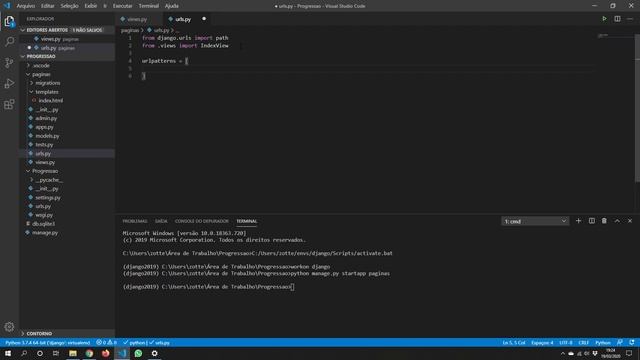This screenshot has height=360, width=640.
Task: Open the Search view in activity bar
Action: coord(9,42)
